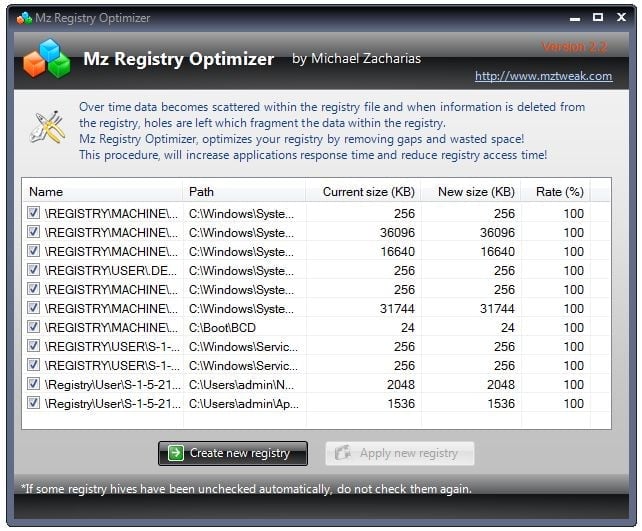Select the C:\Users\admin\Ap... path cell
This screenshot has height=531, width=642.
tap(244, 404)
